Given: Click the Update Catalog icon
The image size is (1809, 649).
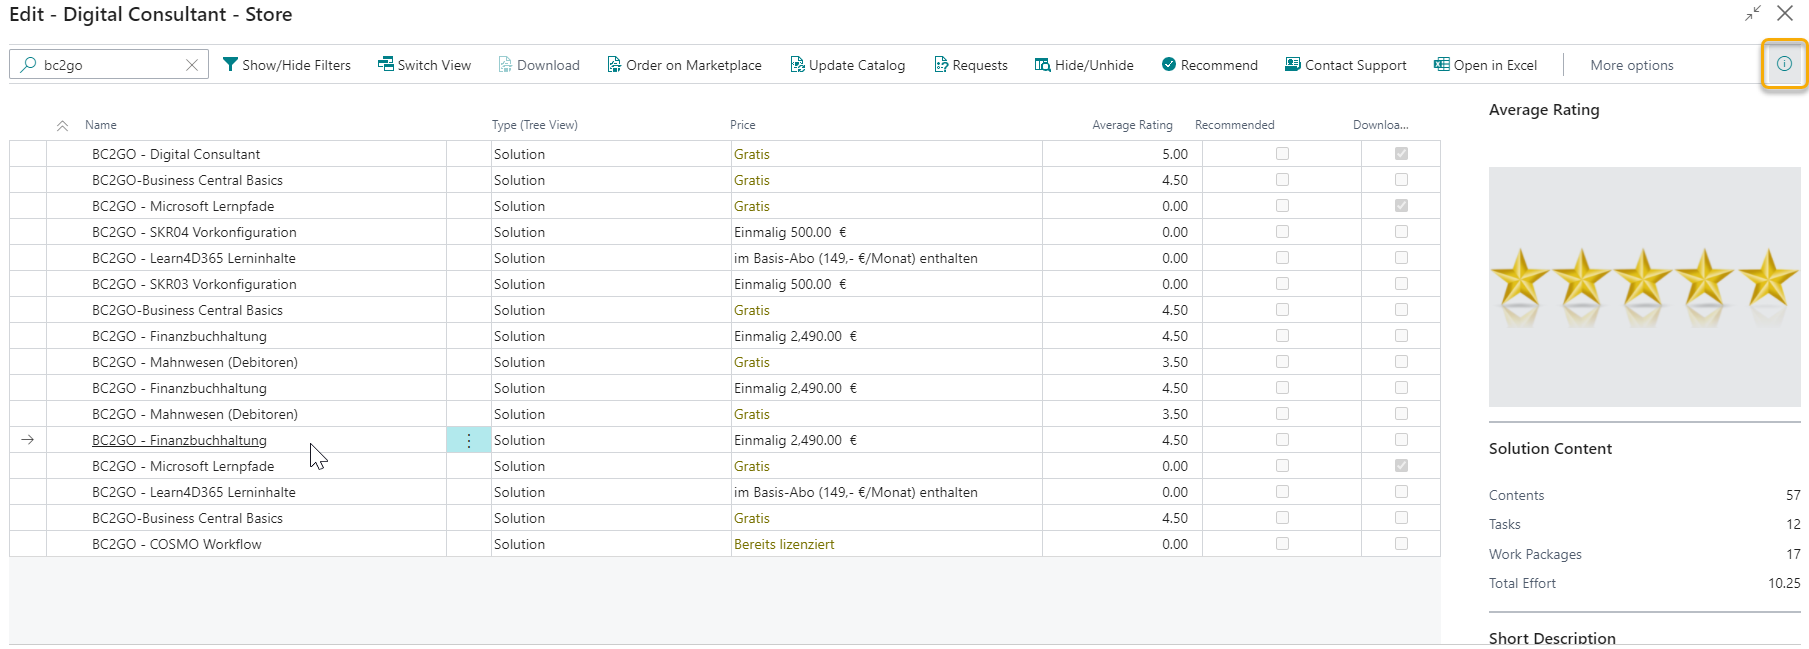Looking at the screenshot, I should click(x=797, y=65).
